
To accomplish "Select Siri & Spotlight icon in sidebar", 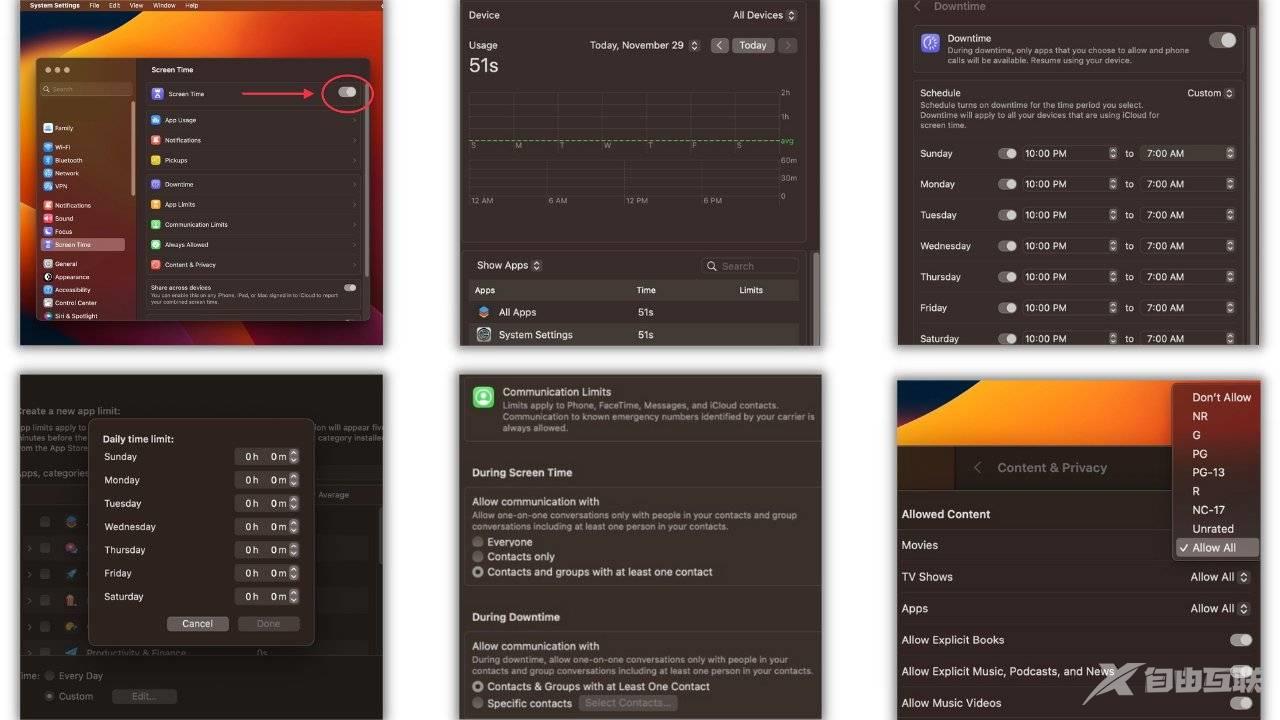I will point(48,316).
